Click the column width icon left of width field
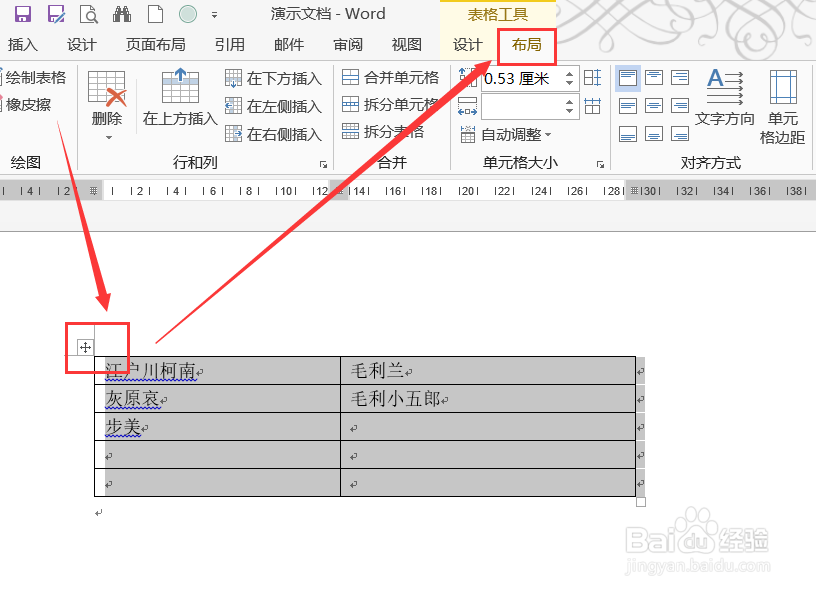This screenshot has width=816, height=594. 468,106
